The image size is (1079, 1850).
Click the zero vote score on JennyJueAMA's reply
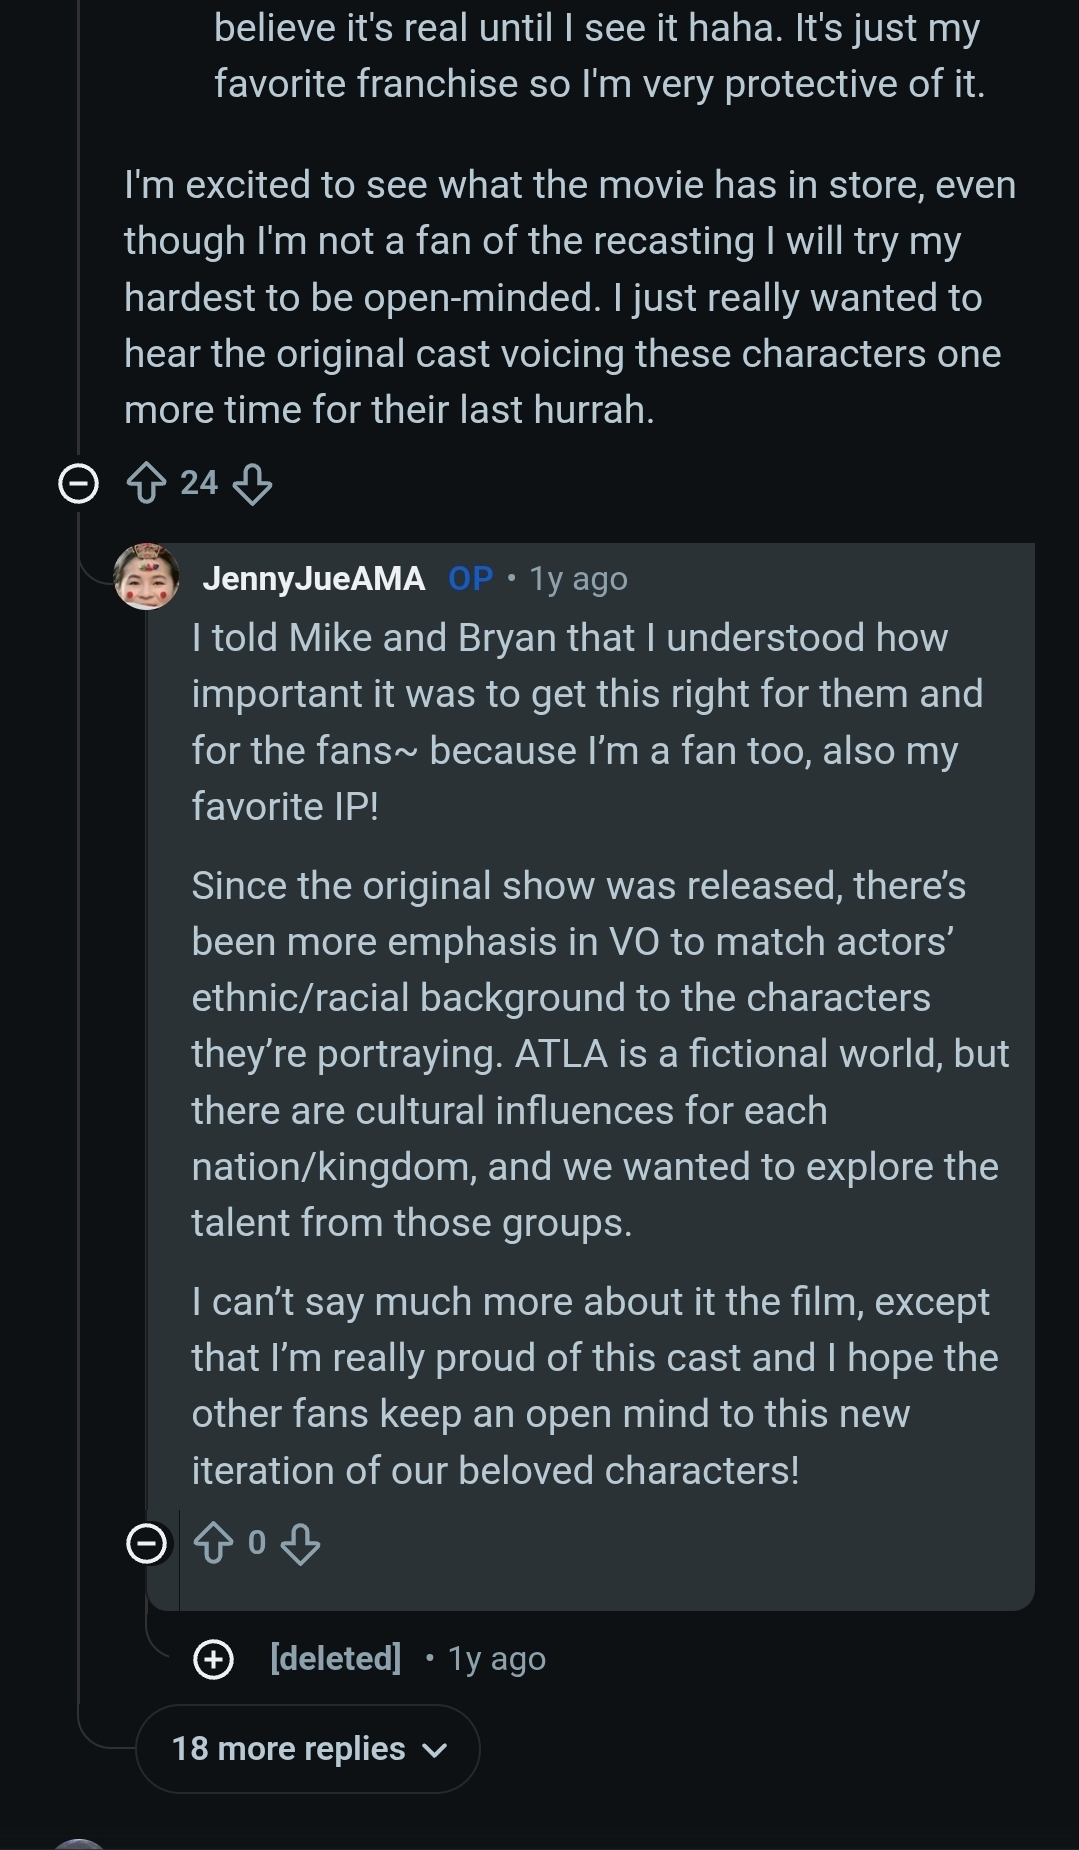click(x=257, y=1543)
